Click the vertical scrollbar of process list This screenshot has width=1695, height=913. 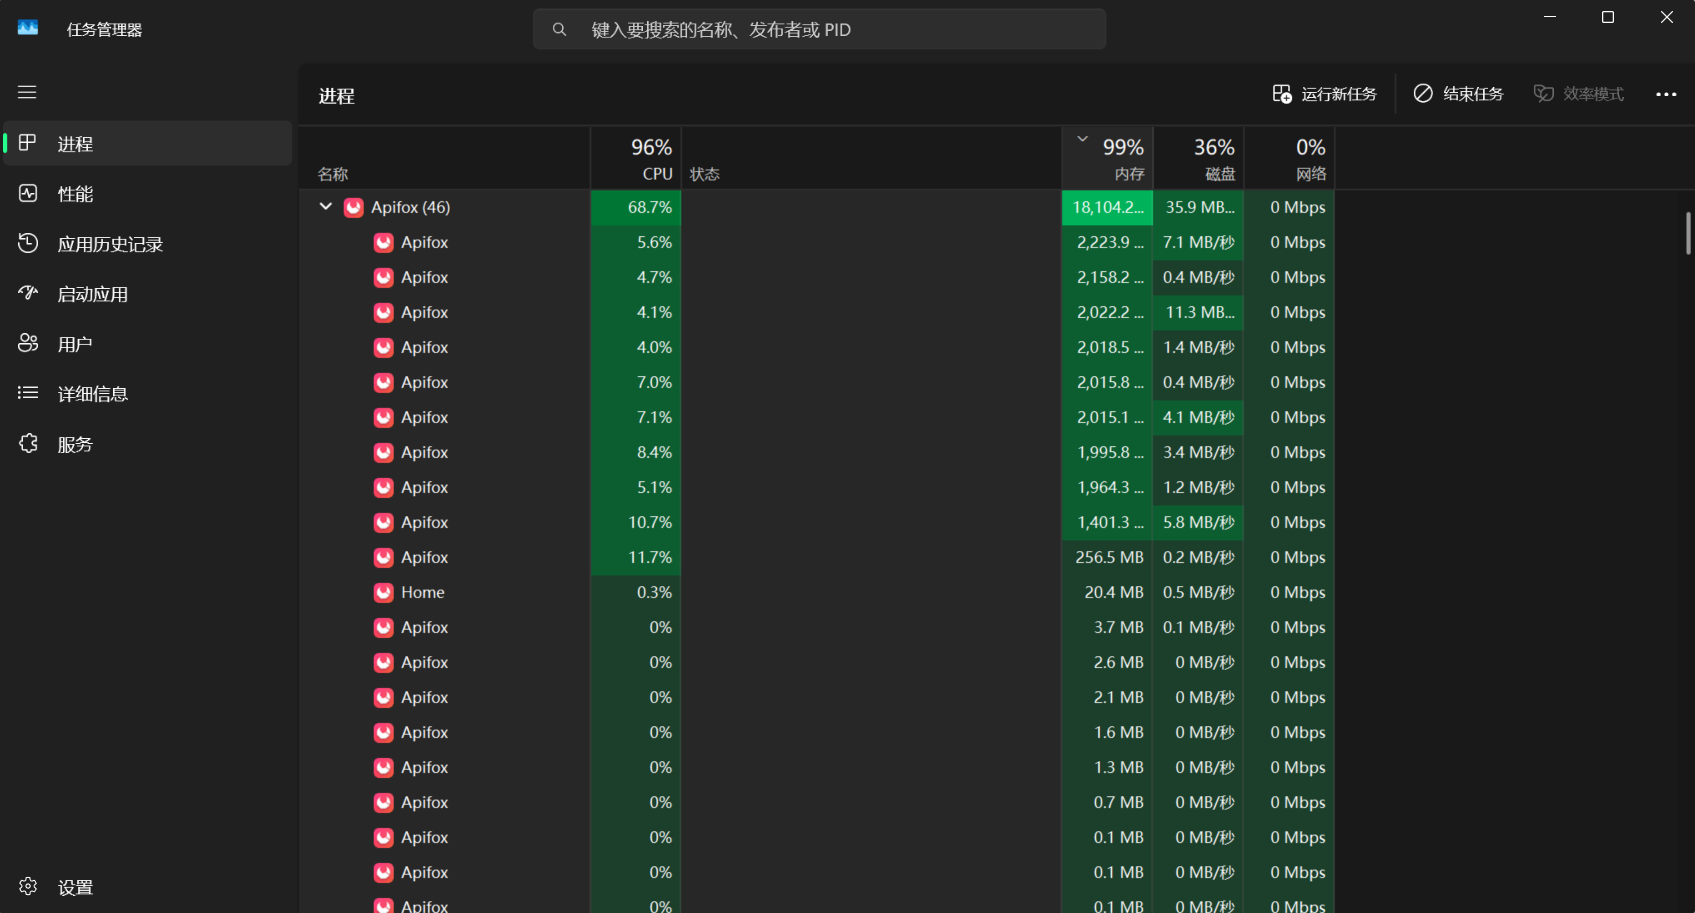[x=1688, y=233]
